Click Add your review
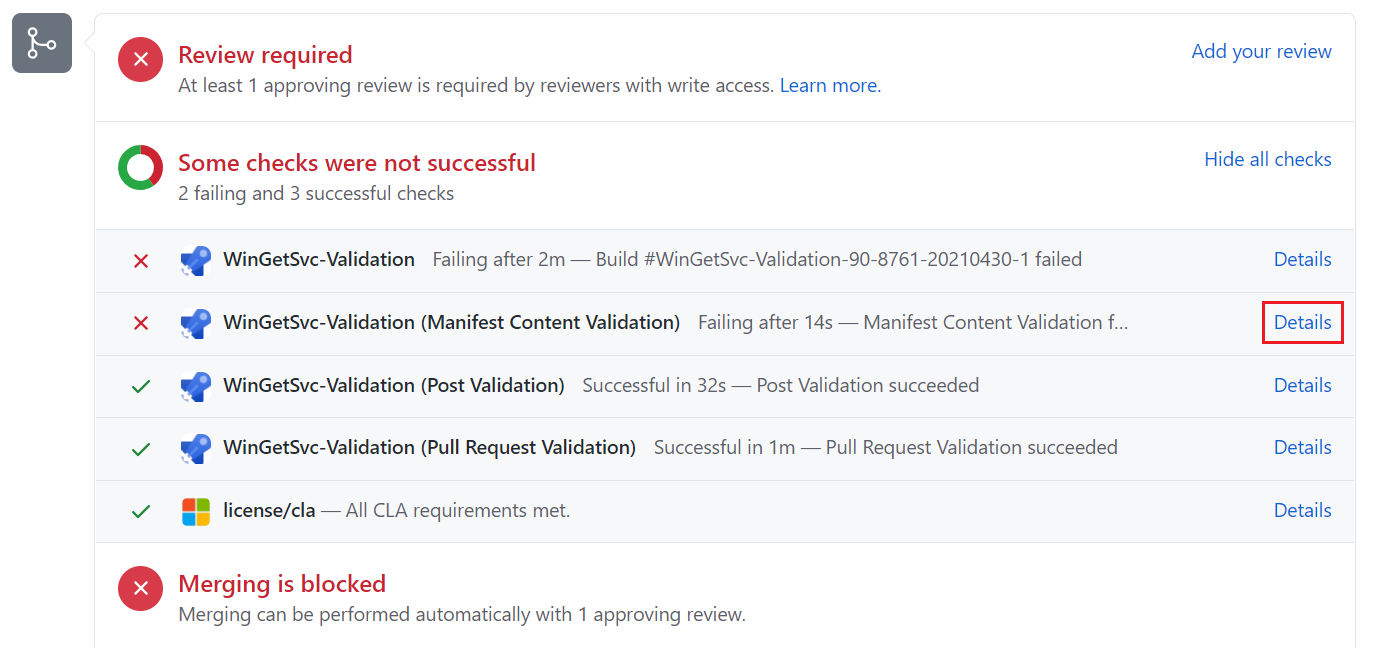 (1261, 51)
